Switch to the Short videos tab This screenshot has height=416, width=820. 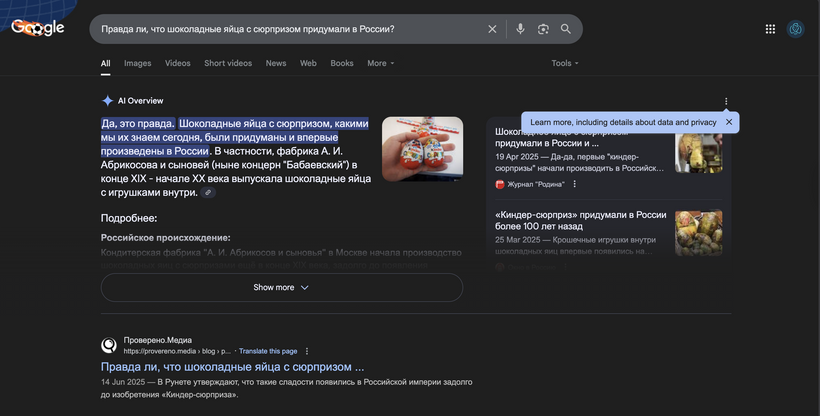tap(228, 63)
